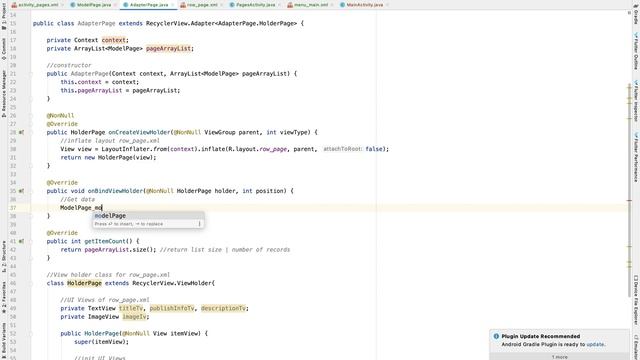640x360 pixels.
Task: Click the context field on line 17
Action: tap(113, 40)
